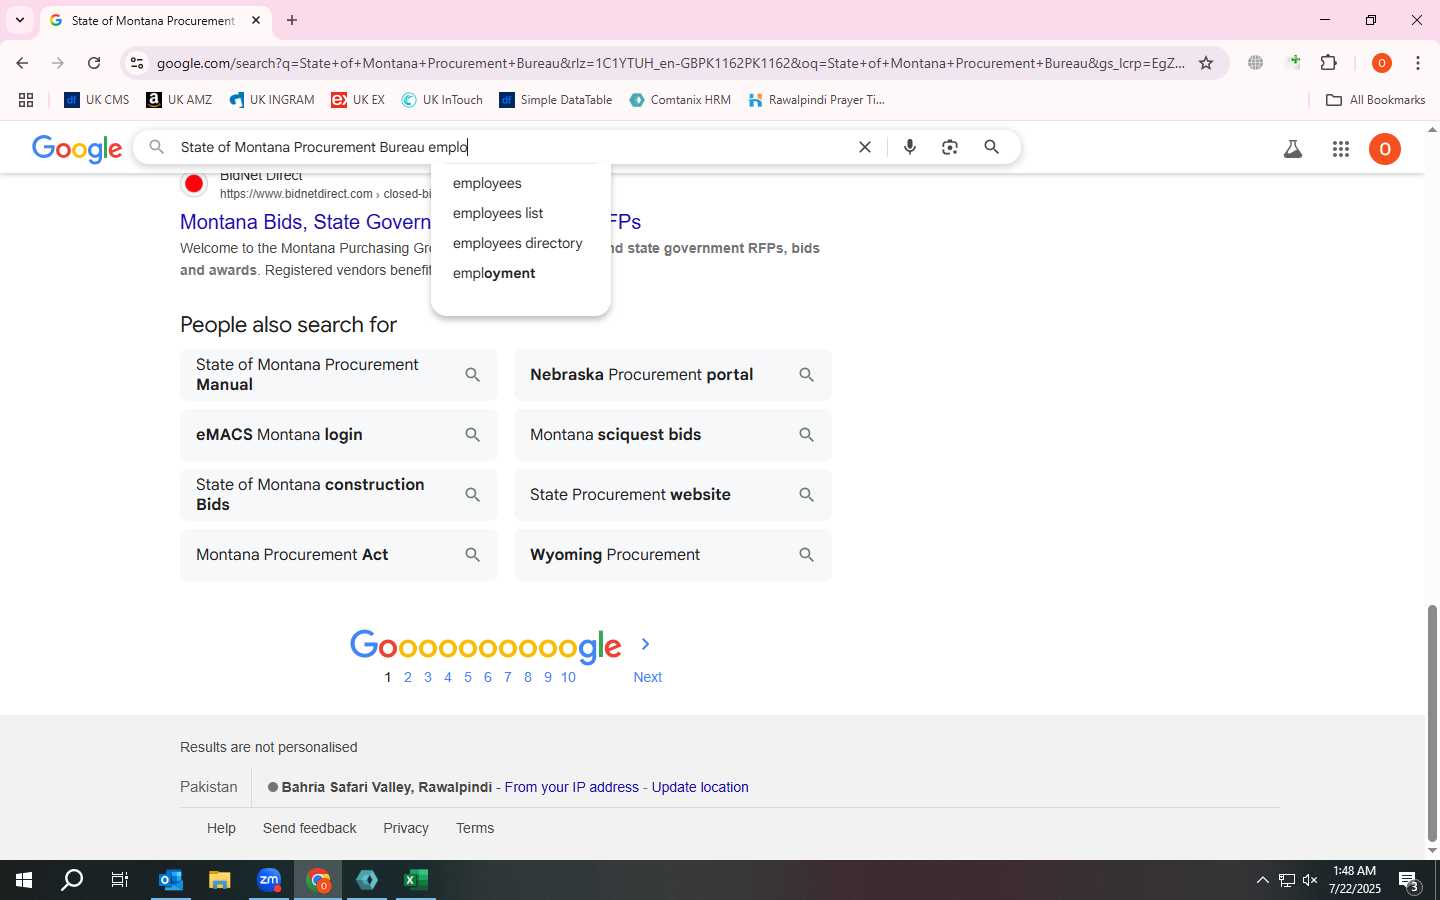This screenshot has width=1440, height=900.
Task: Go to the Google homepage via the logo
Action: [77, 148]
